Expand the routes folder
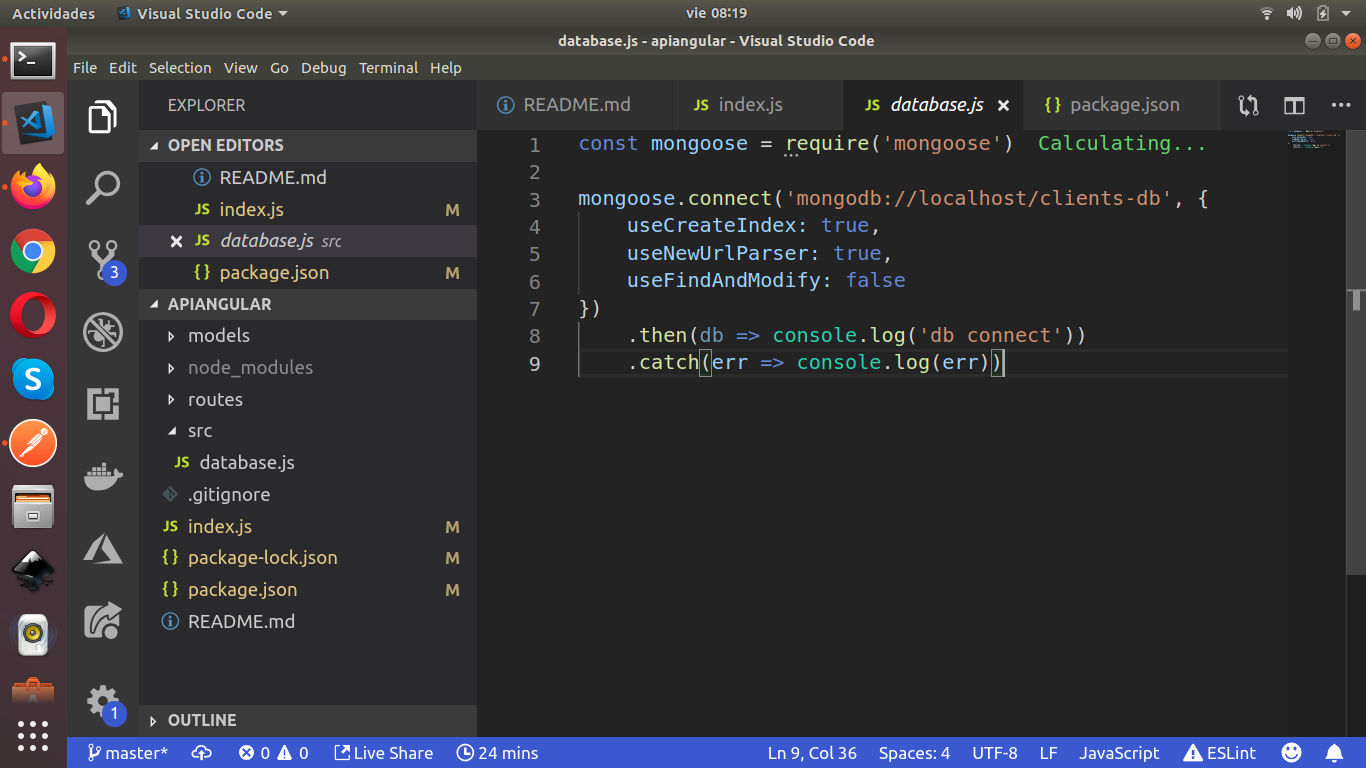 point(308,400)
